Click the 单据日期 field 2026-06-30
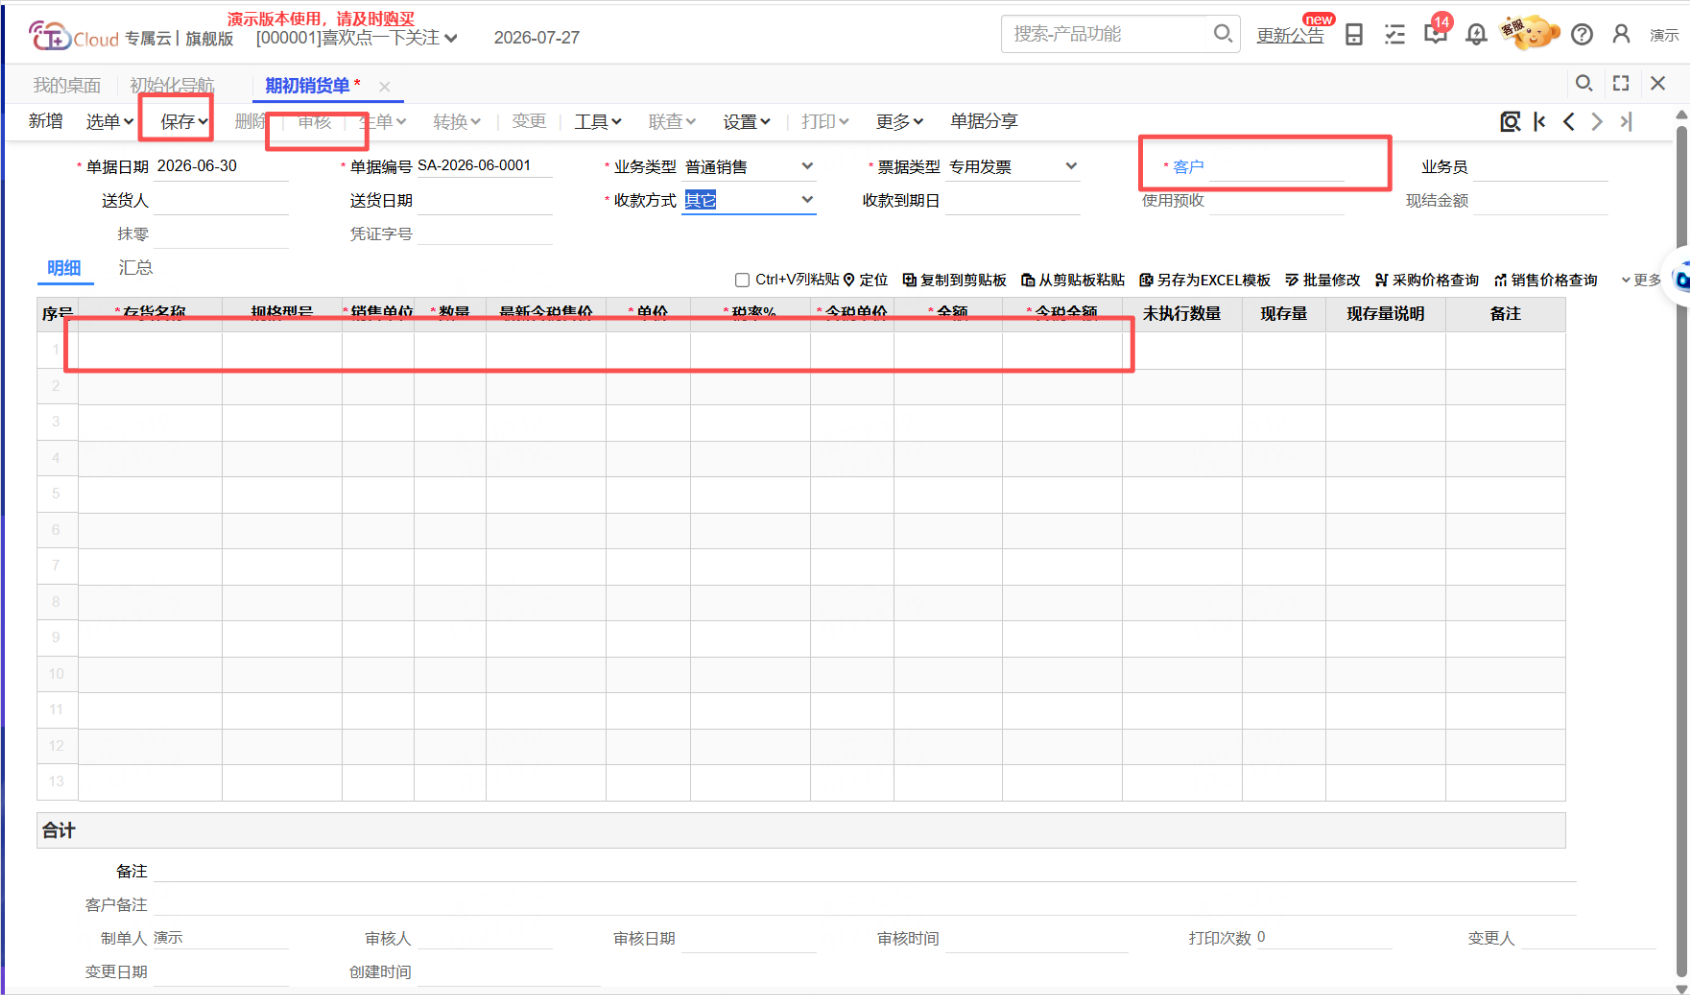Screen dimensions: 1690x995 point(221,166)
